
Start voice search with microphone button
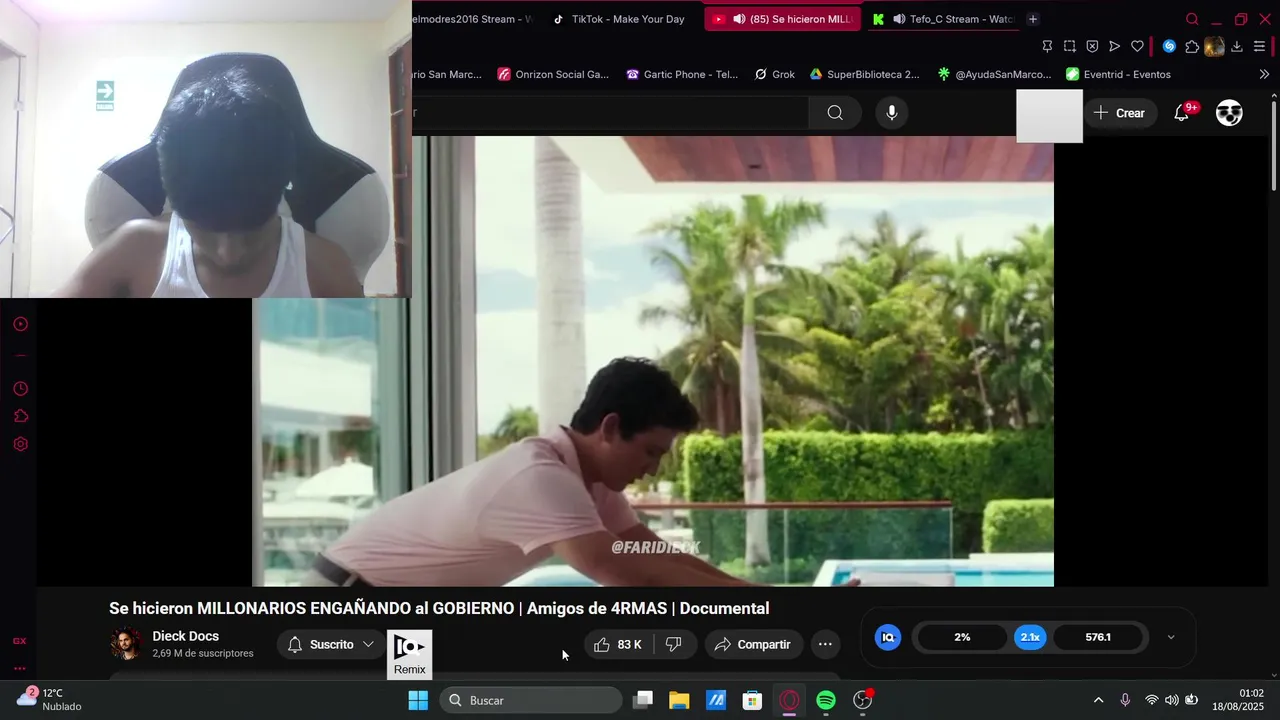coord(892,113)
